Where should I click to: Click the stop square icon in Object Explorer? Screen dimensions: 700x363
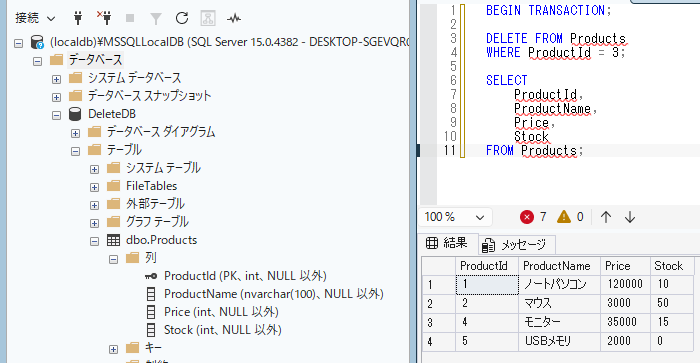tap(130, 18)
